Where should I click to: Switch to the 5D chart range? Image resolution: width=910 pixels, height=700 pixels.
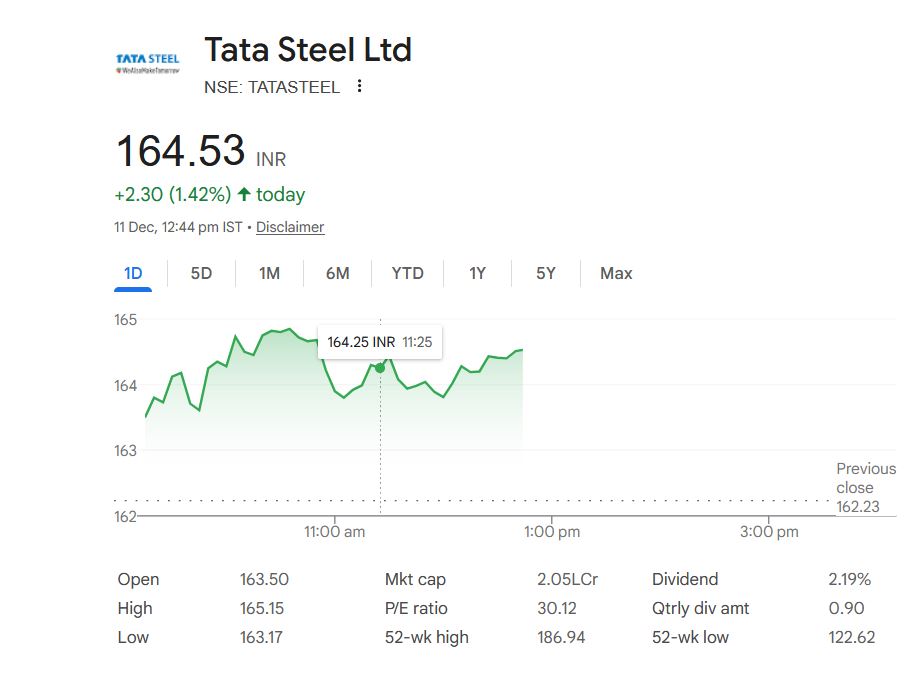201,273
